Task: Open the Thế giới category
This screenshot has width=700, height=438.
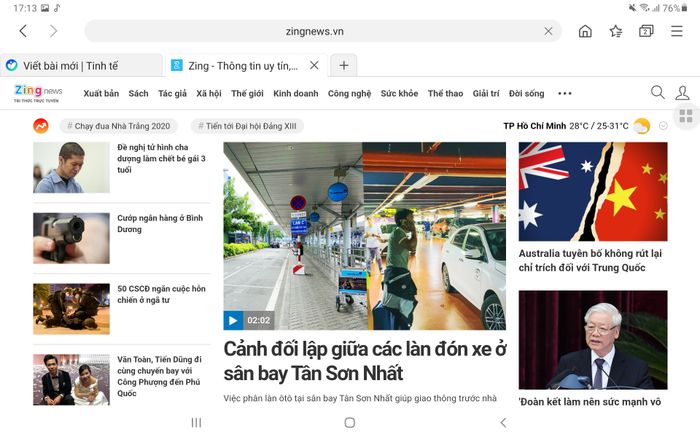Action: coord(247,93)
